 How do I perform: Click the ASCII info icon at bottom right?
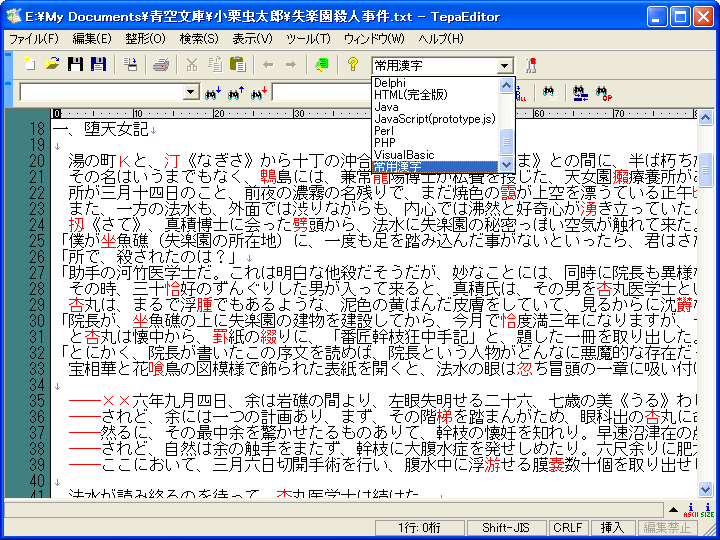[690, 510]
